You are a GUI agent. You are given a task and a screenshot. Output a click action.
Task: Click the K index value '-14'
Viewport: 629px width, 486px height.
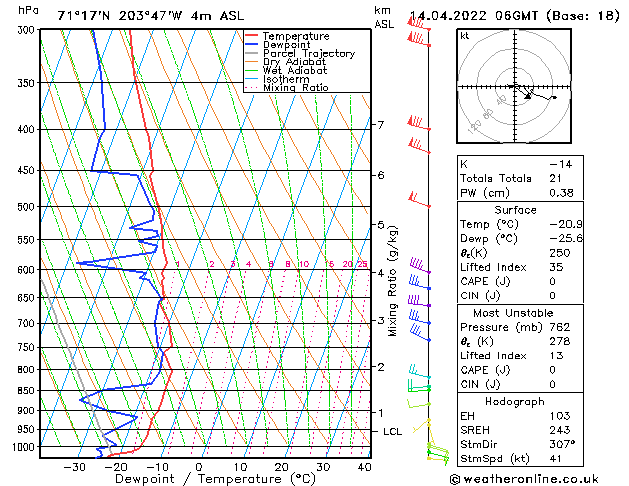560,164
